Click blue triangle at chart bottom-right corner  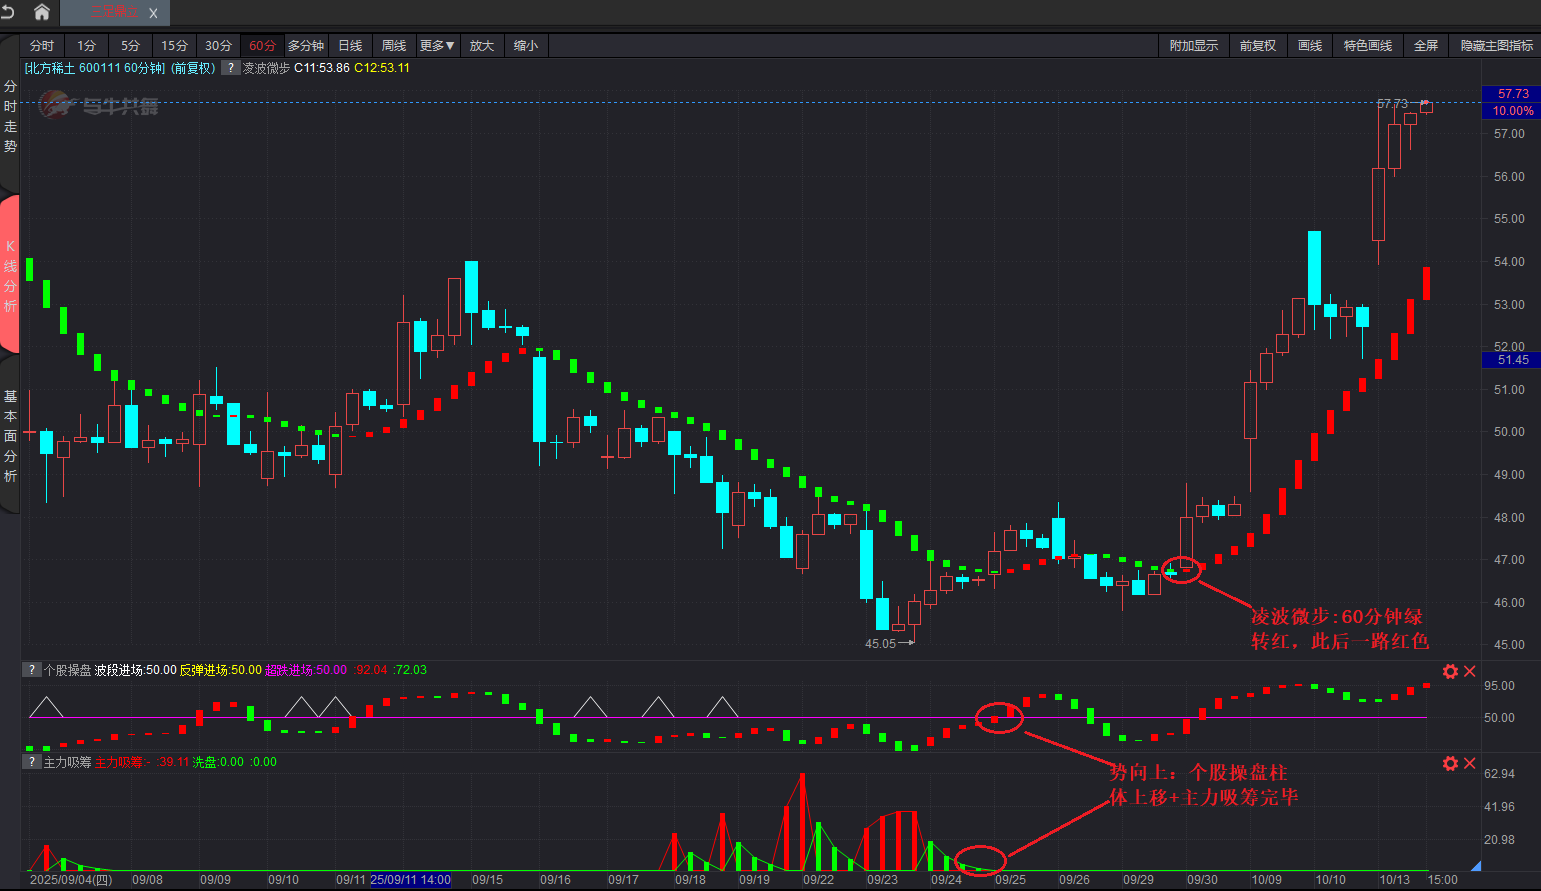[1476, 866]
